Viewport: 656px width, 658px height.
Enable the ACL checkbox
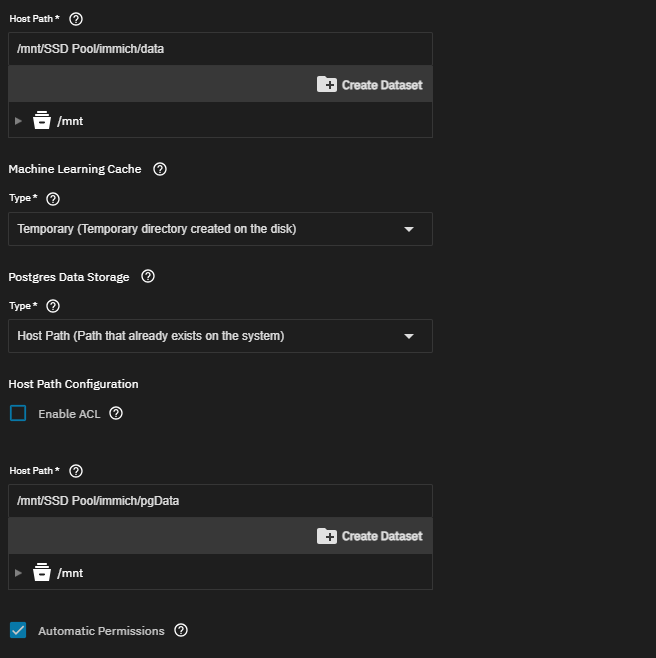[18, 413]
